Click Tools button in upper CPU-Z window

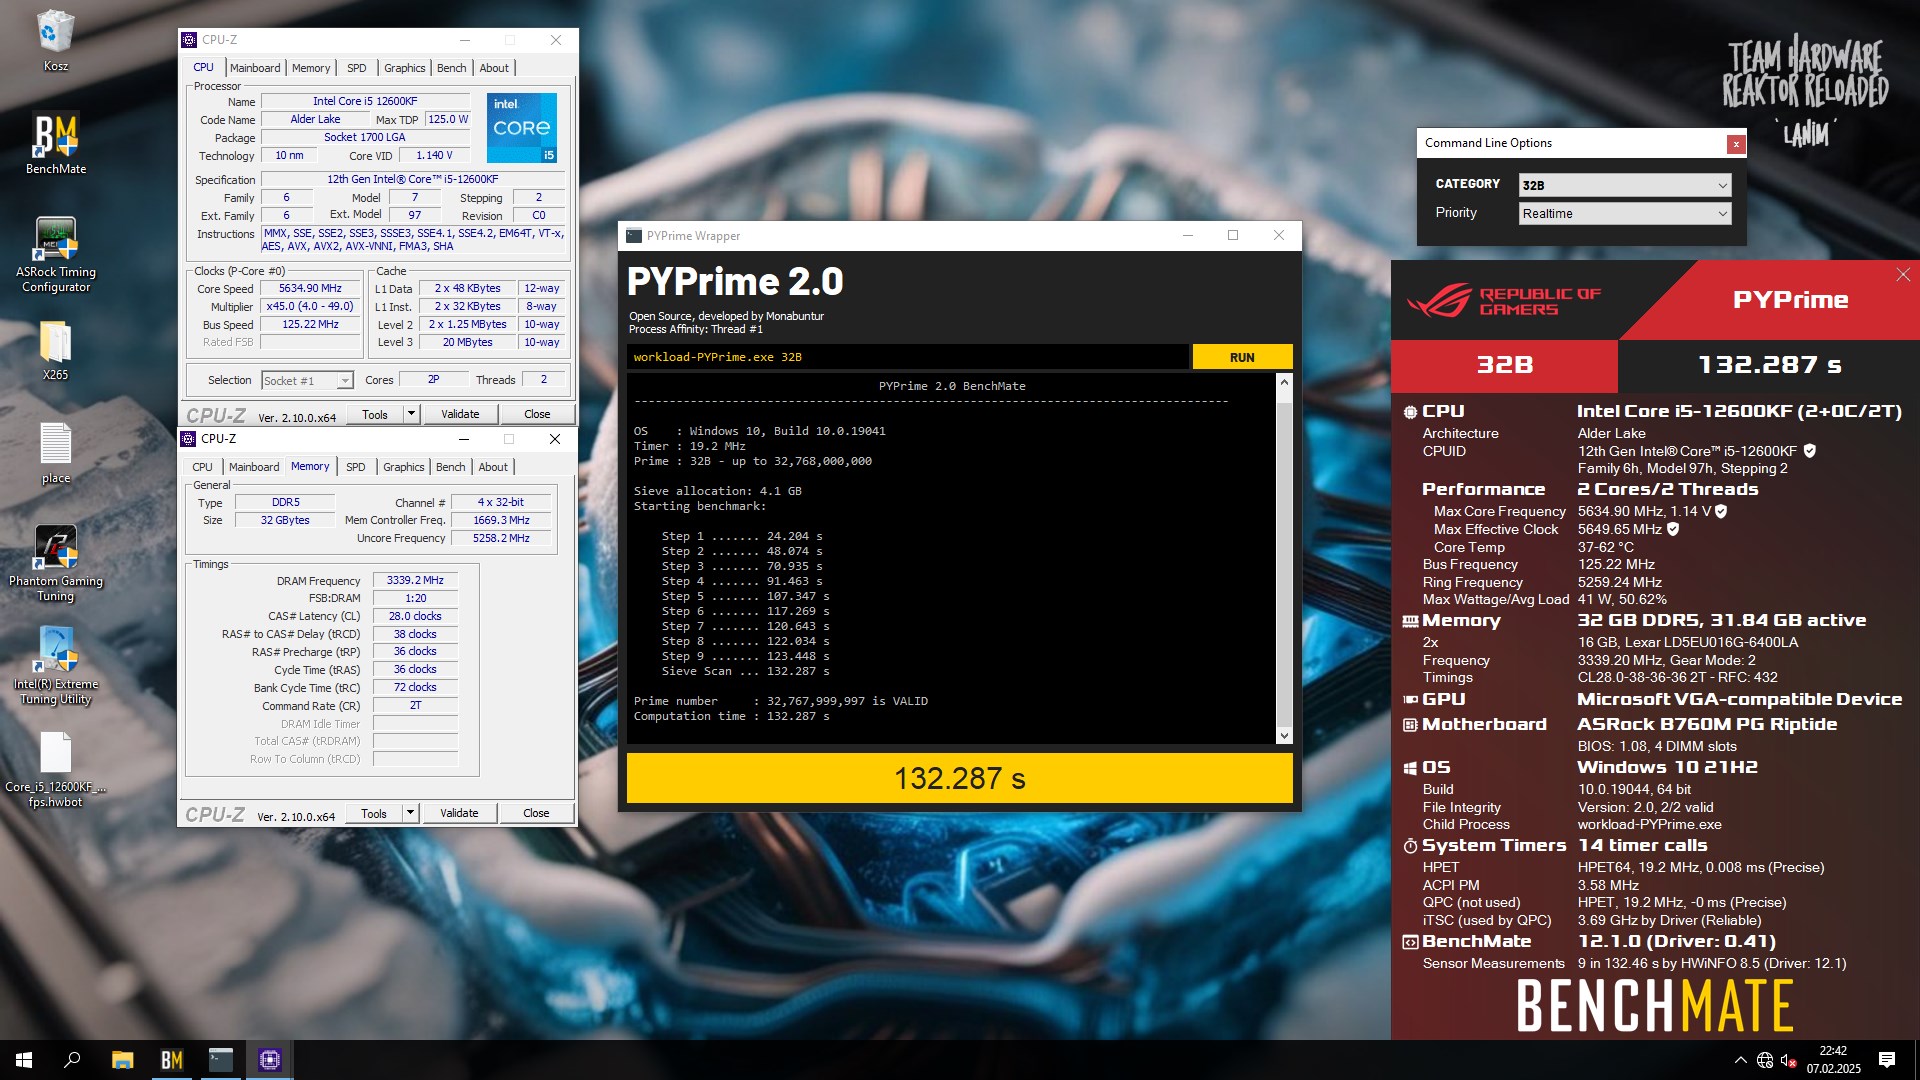point(375,414)
